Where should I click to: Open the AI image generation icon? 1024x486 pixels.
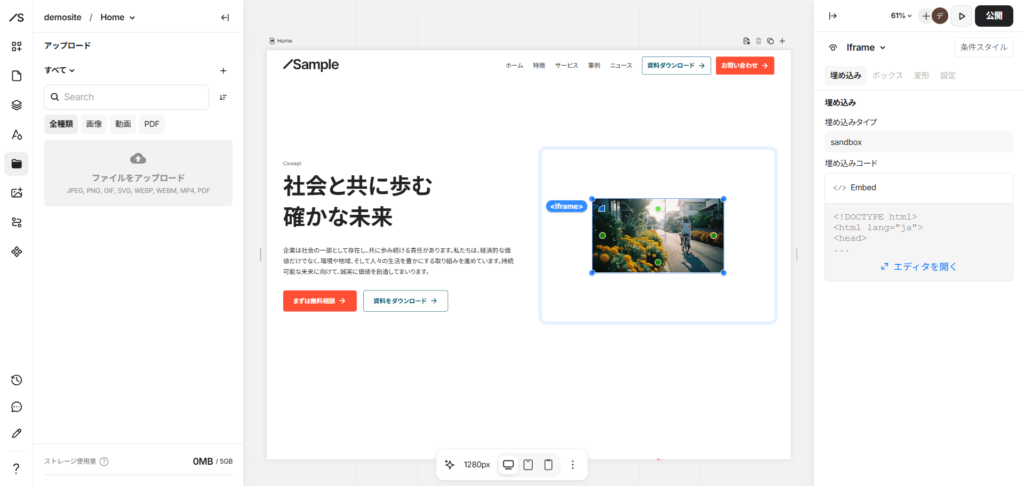pyautogui.click(x=16, y=193)
